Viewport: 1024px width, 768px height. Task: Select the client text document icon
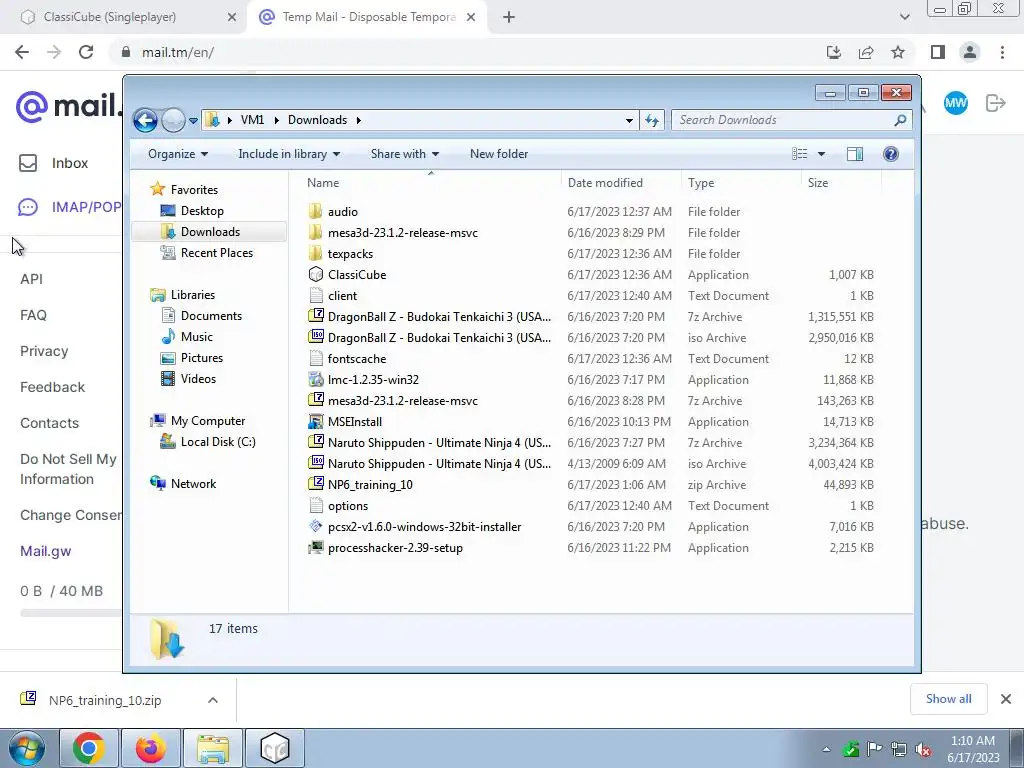click(315, 295)
